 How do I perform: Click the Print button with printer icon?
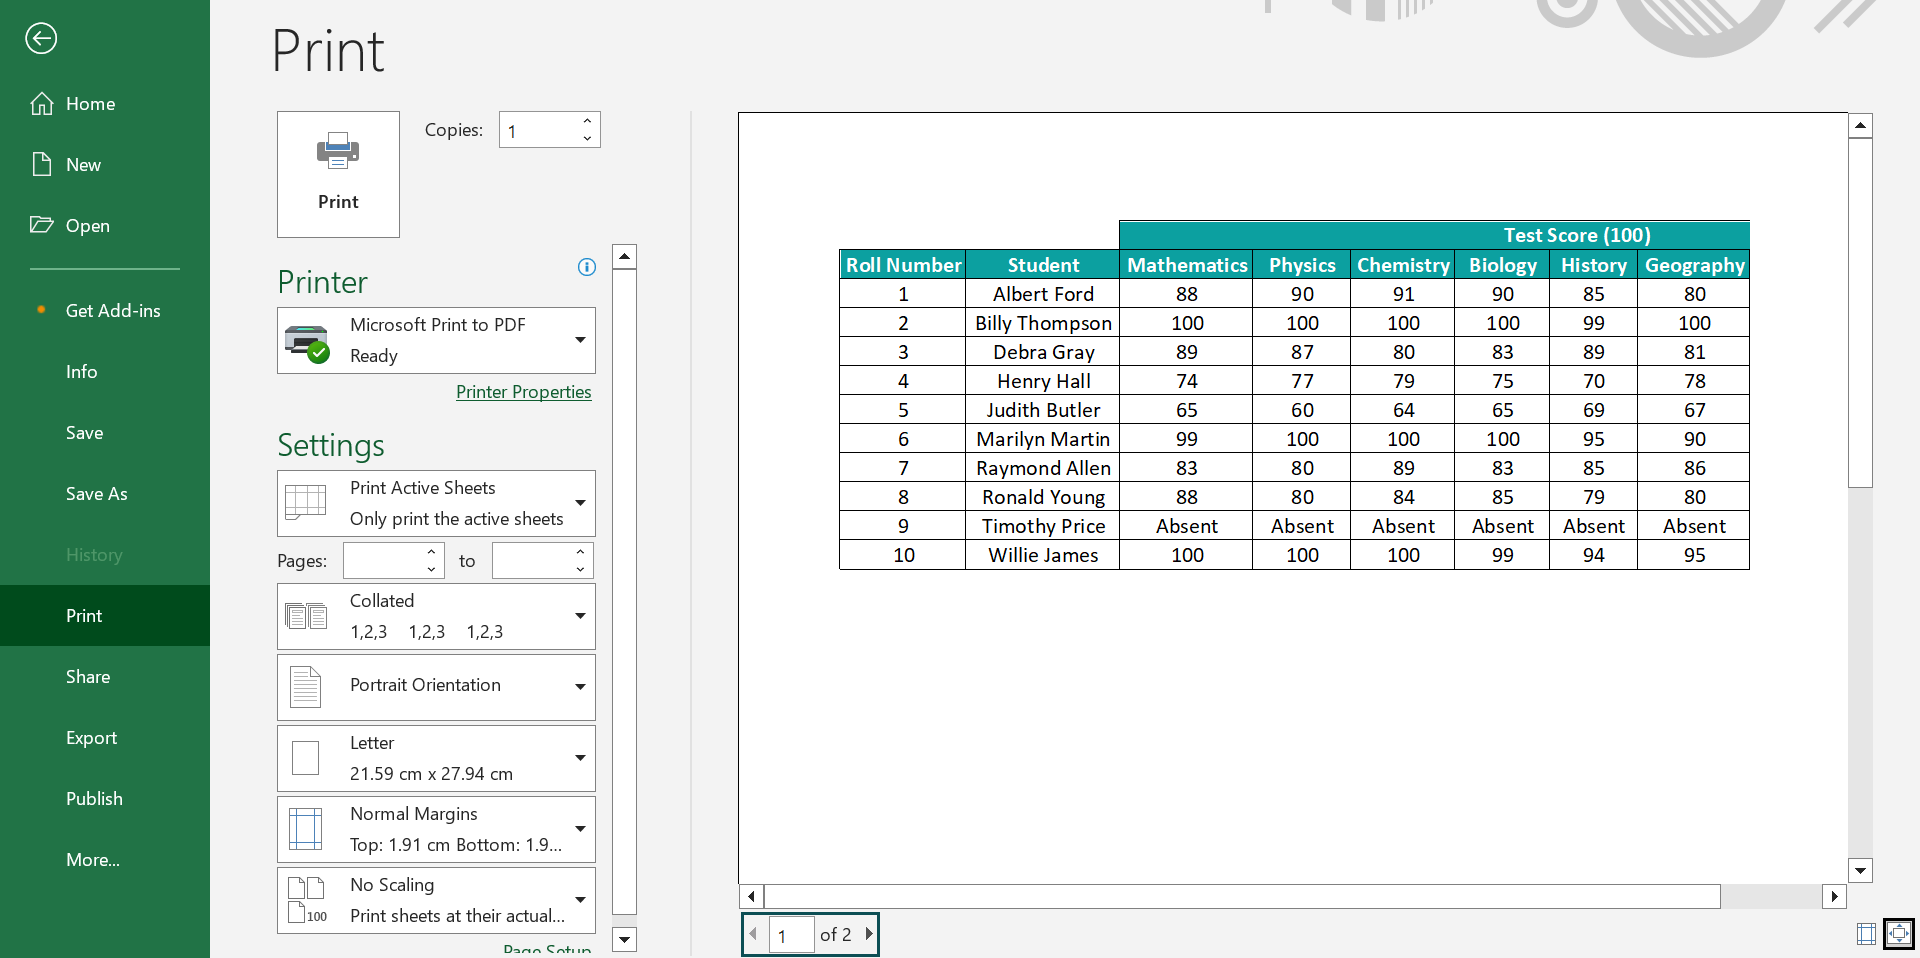point(338,174)
